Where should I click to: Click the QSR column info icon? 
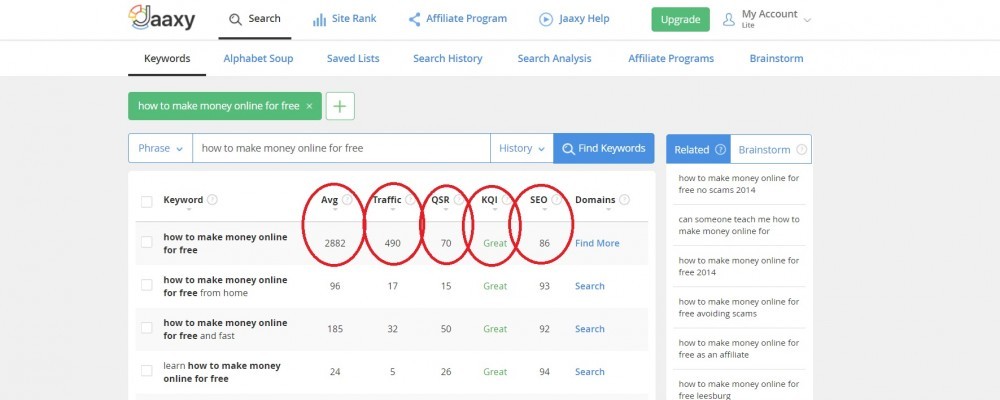(458, 200)
